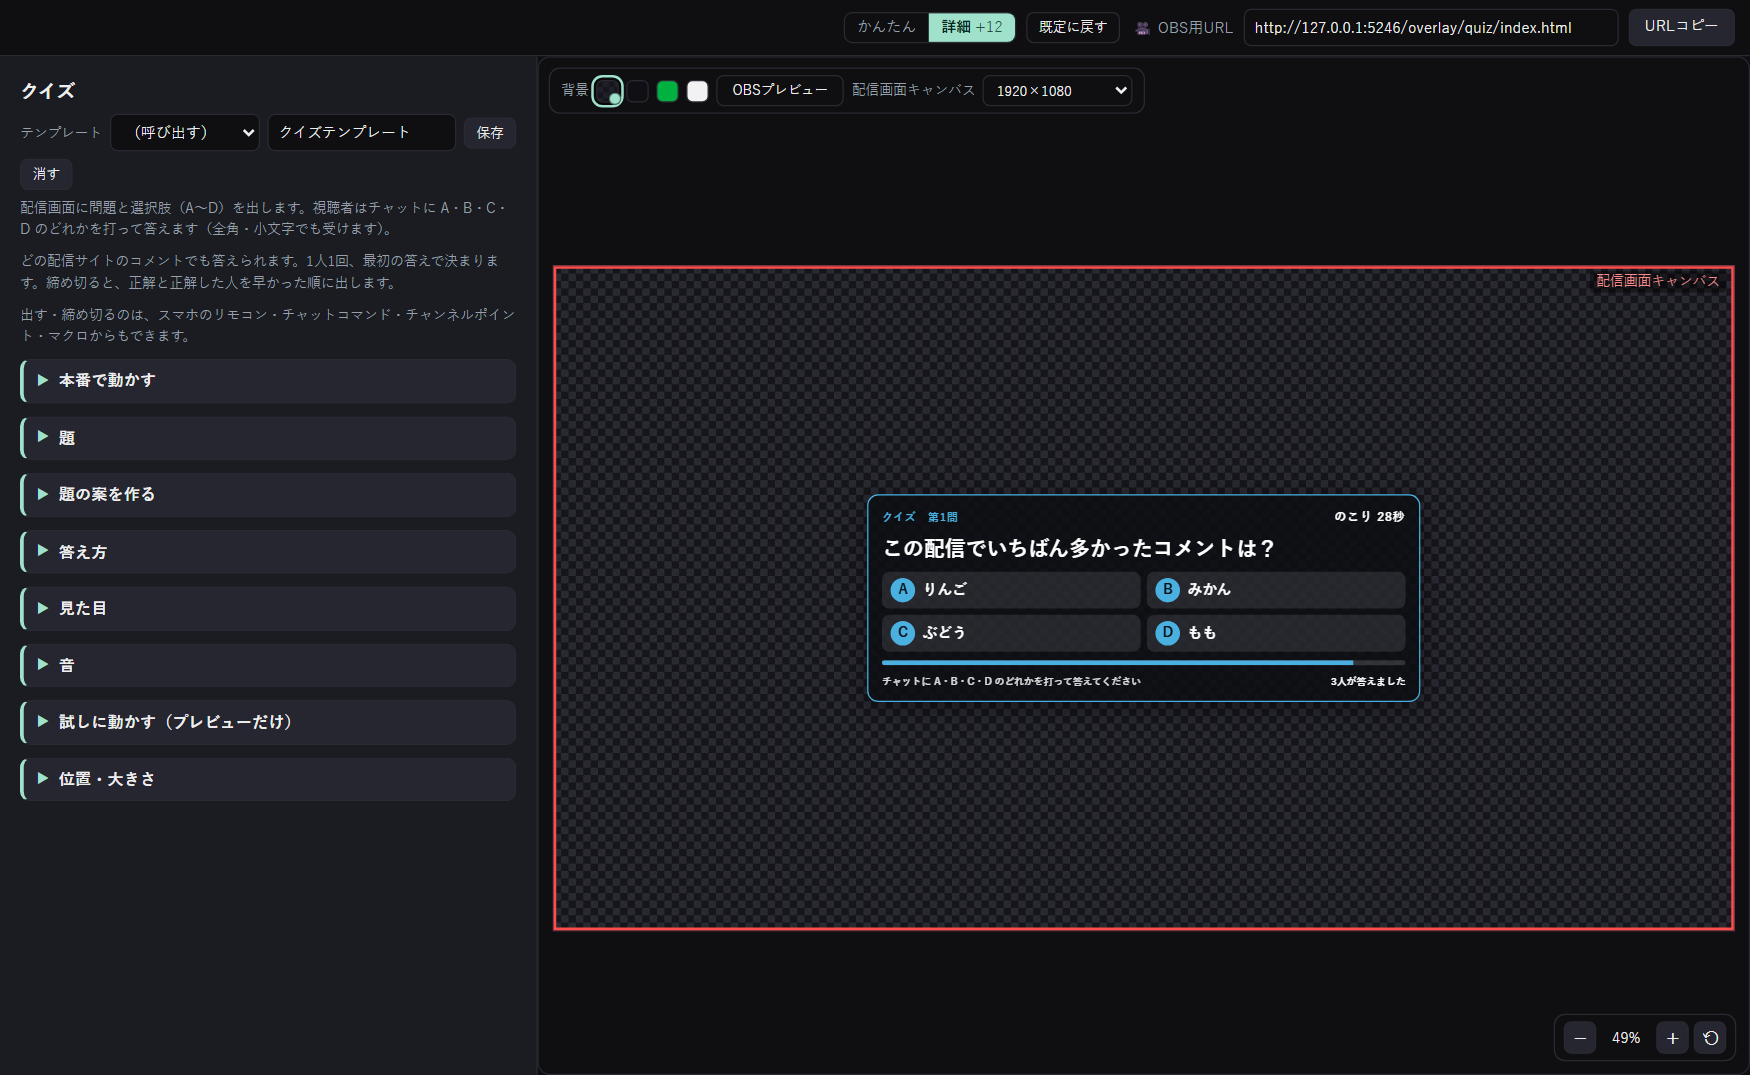Screen dimensions: 1750x1075
Task: Click answer choice B みかん
Action: click(1276, 590)
